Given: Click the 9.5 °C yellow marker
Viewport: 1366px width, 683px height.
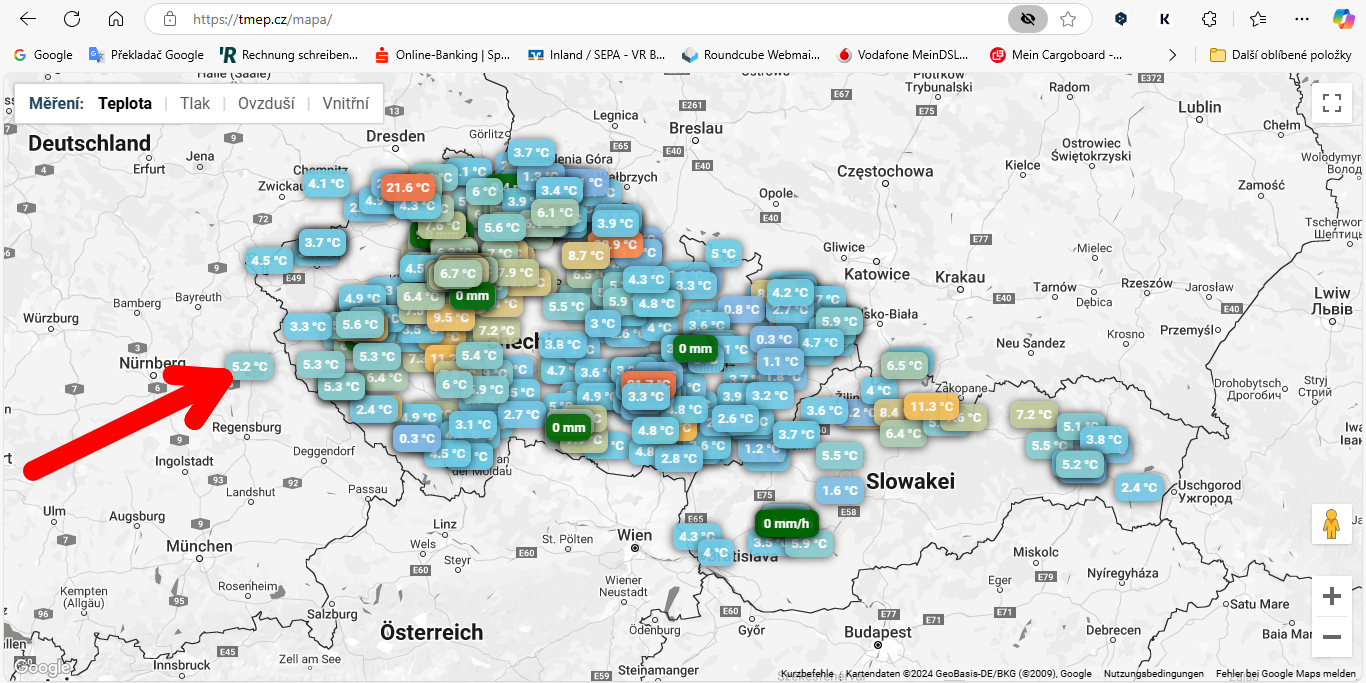Looking at the screenshot, I should tap(451, 318).
